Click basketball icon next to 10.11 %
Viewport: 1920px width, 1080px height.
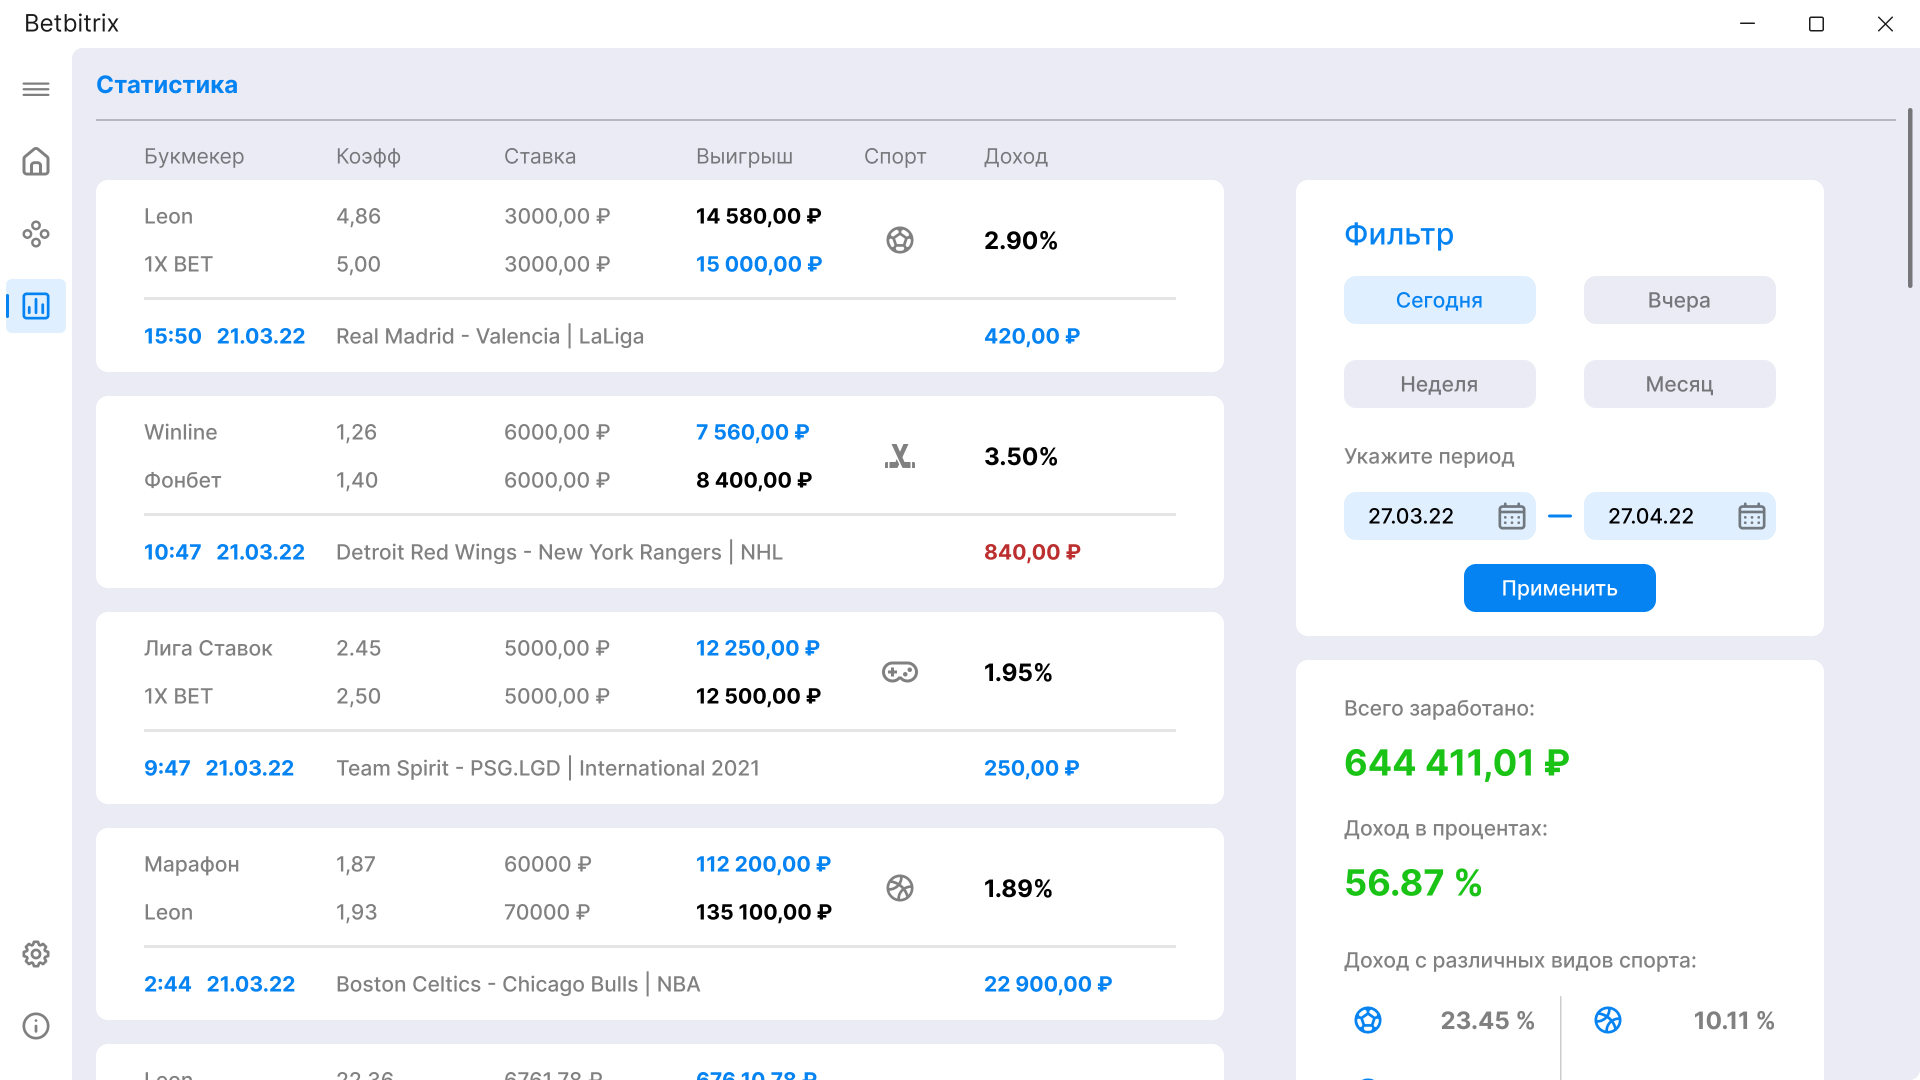click(1608, 1020)
